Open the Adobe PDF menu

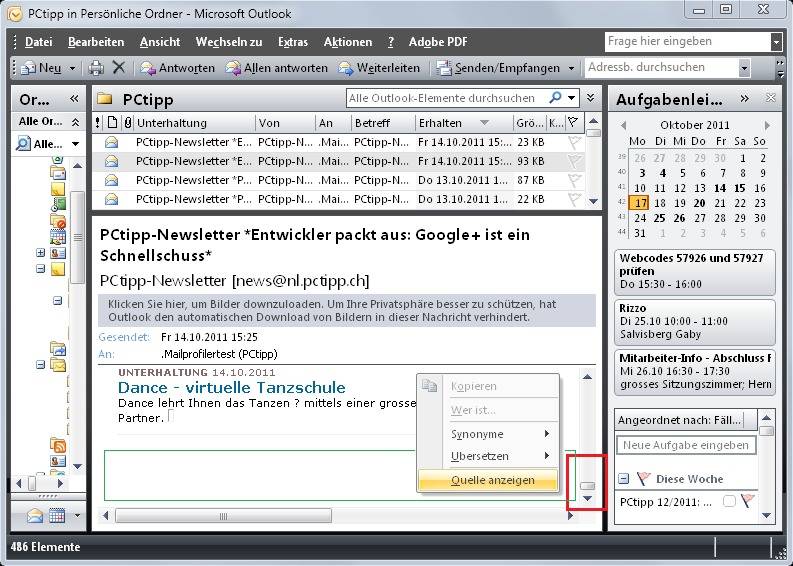[438, 42]
